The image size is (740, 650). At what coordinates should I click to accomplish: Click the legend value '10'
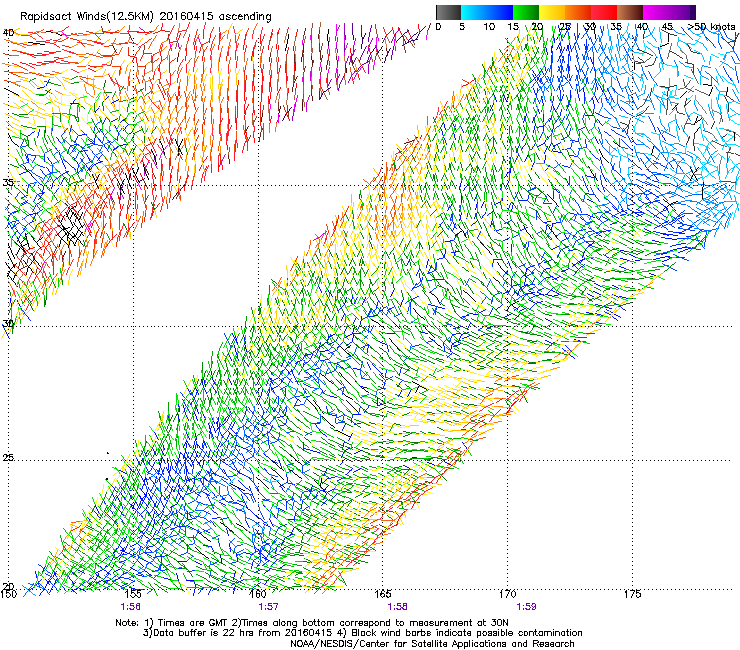(489, 27)
